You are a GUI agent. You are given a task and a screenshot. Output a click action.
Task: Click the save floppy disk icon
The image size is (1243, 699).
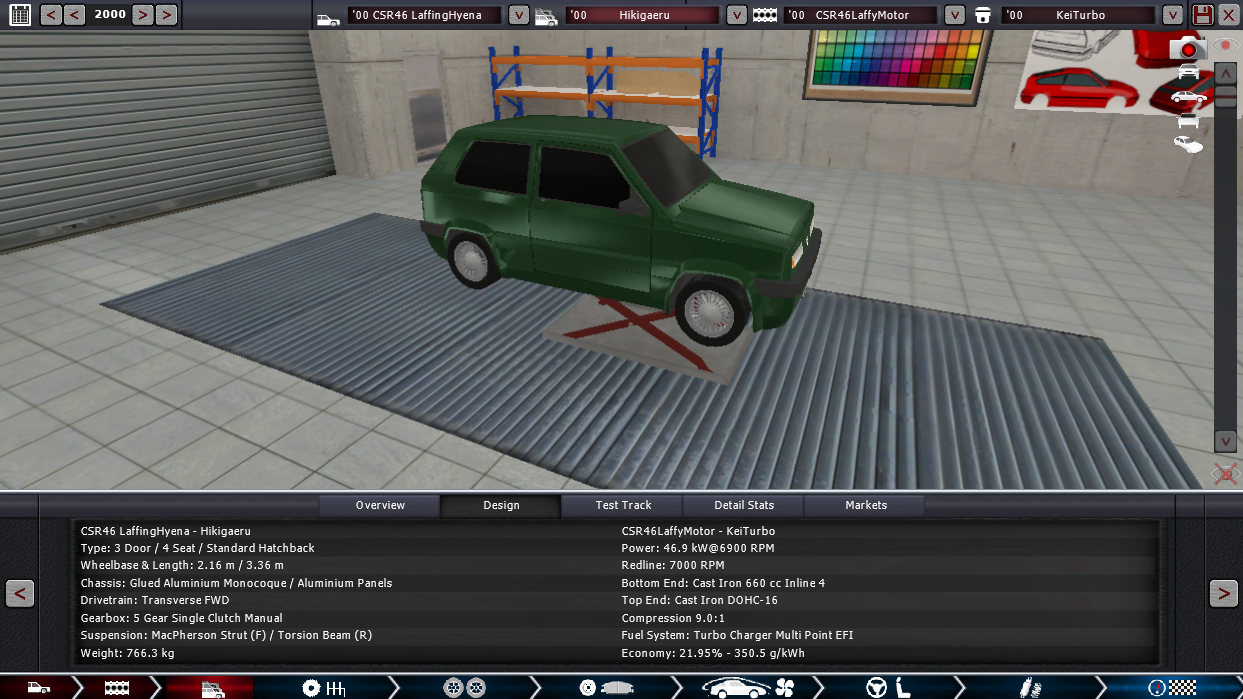tap(1203, 15)
